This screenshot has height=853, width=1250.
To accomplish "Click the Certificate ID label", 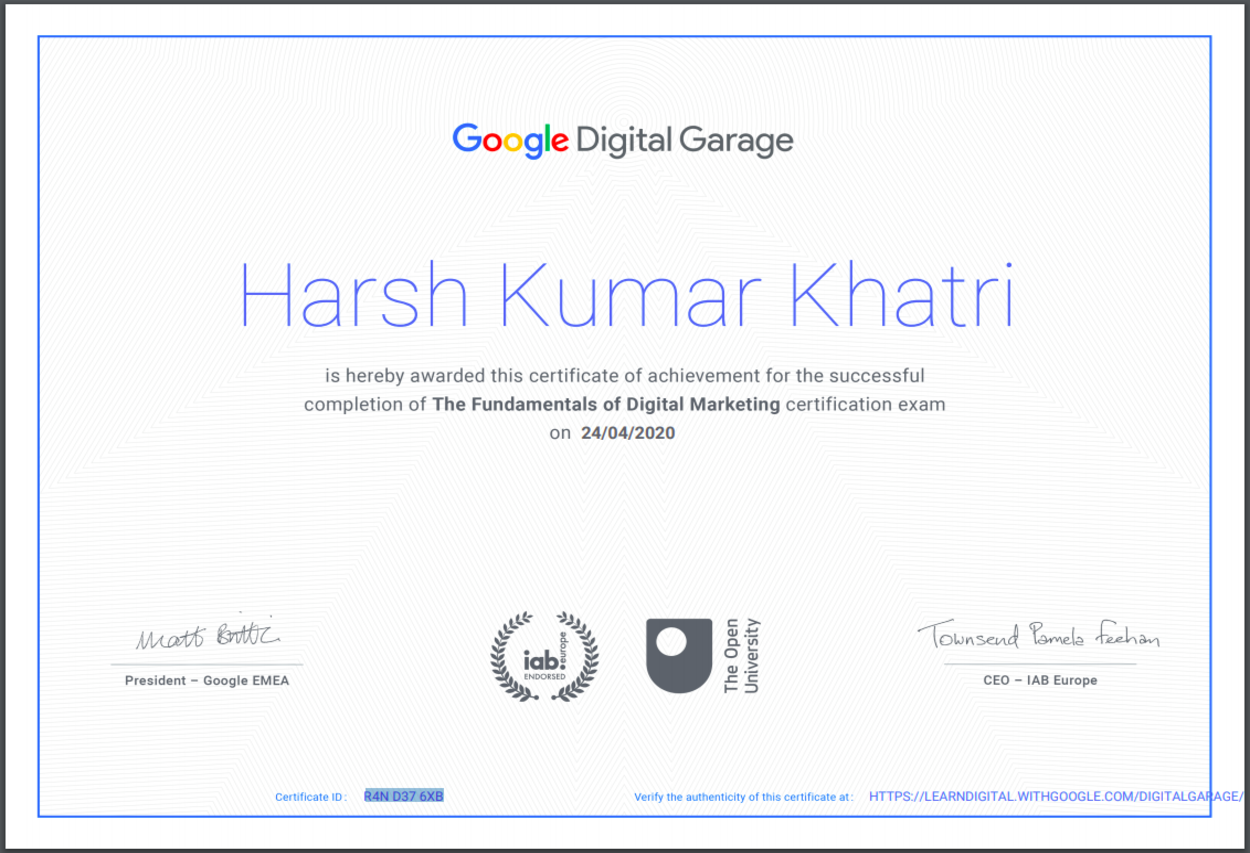I will pos(310,798).
